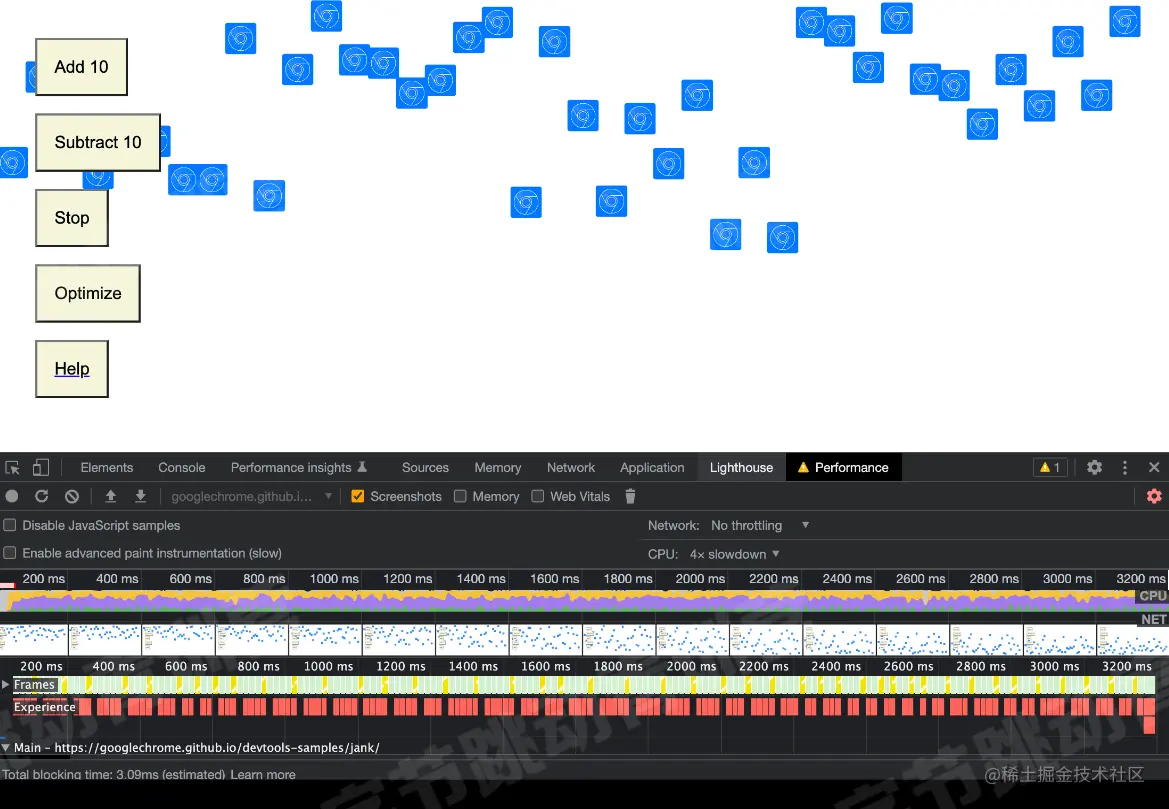Save the profile with the download arrow icon
1169x809 pixels.
(140, 497)
